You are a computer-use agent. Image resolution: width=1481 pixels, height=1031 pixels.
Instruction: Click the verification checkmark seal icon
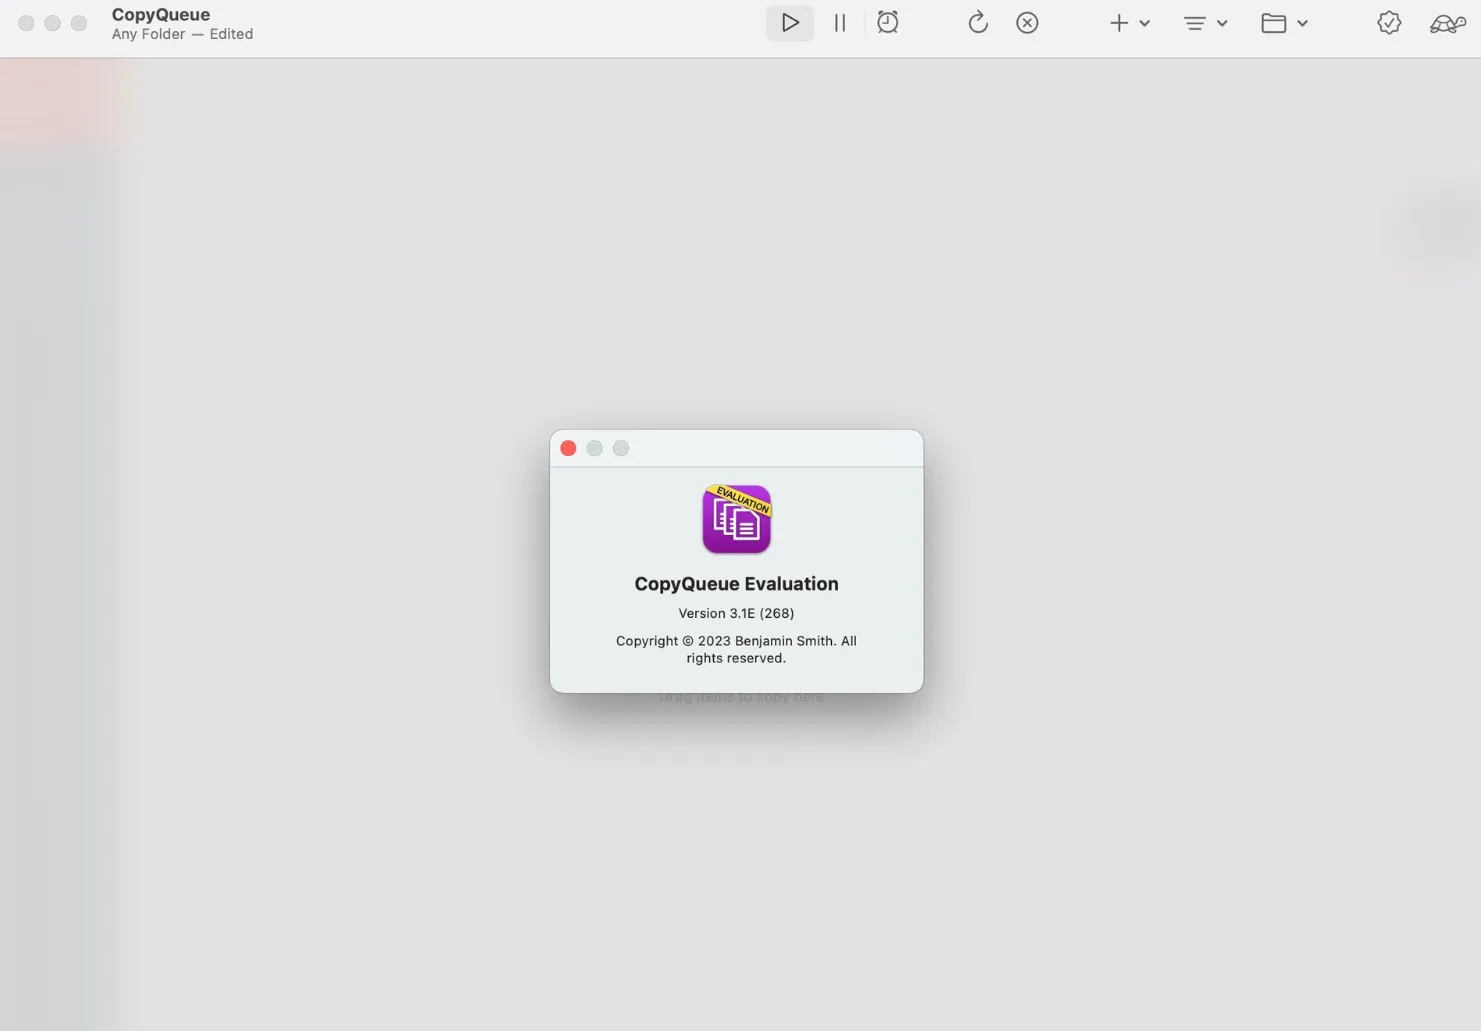tap(1389, 23)
